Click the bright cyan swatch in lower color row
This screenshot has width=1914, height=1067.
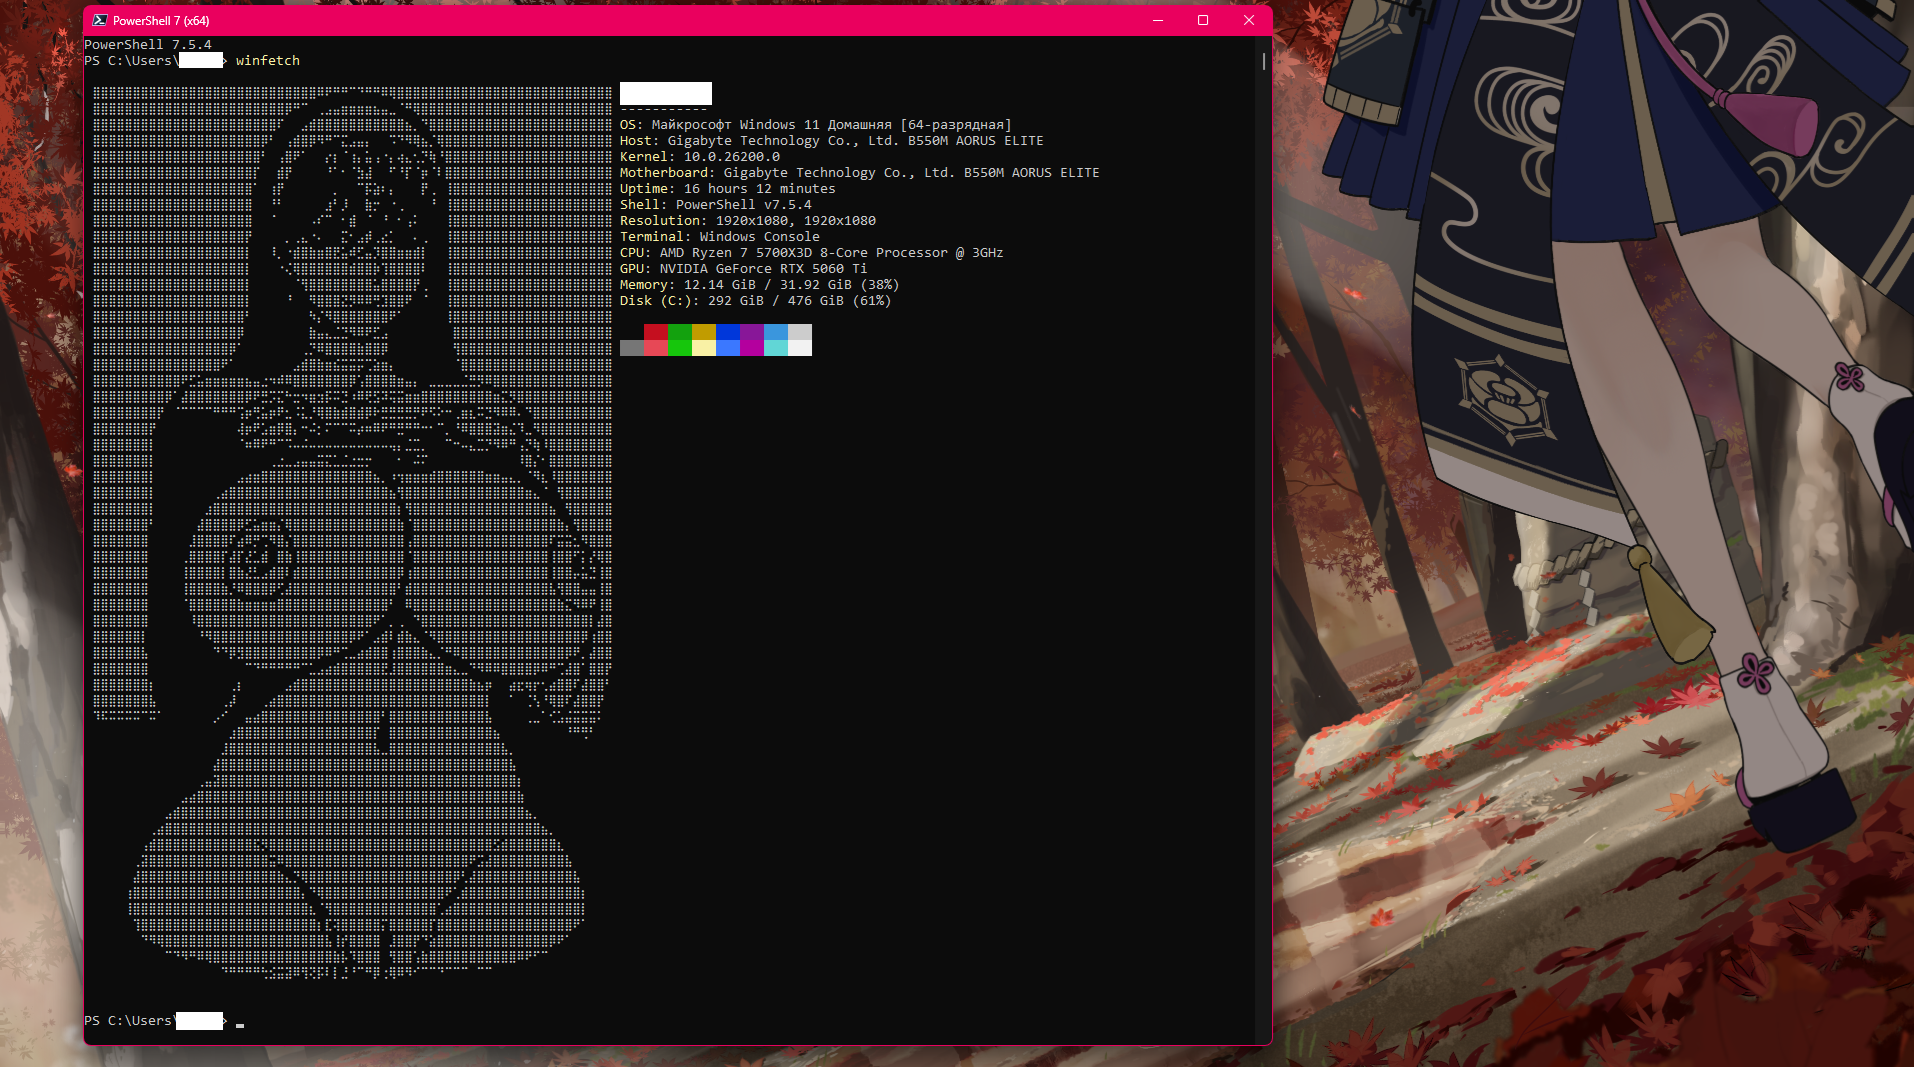click(x=776, y=348)
